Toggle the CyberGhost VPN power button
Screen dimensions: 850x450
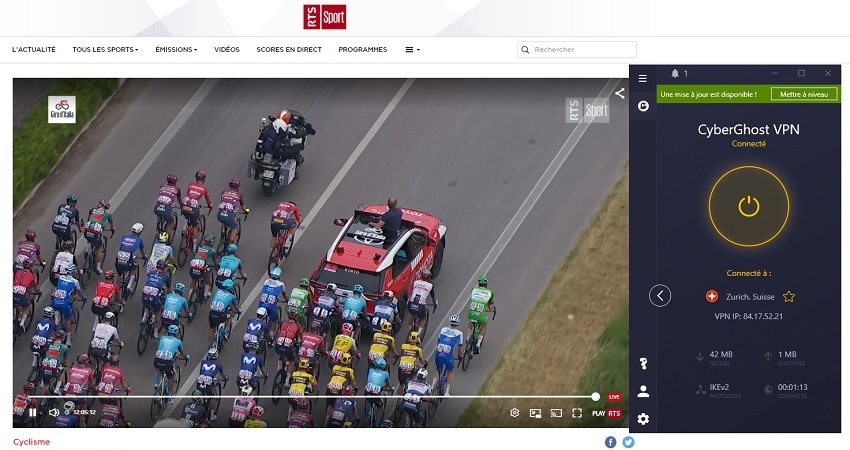(x=749, y=207)
